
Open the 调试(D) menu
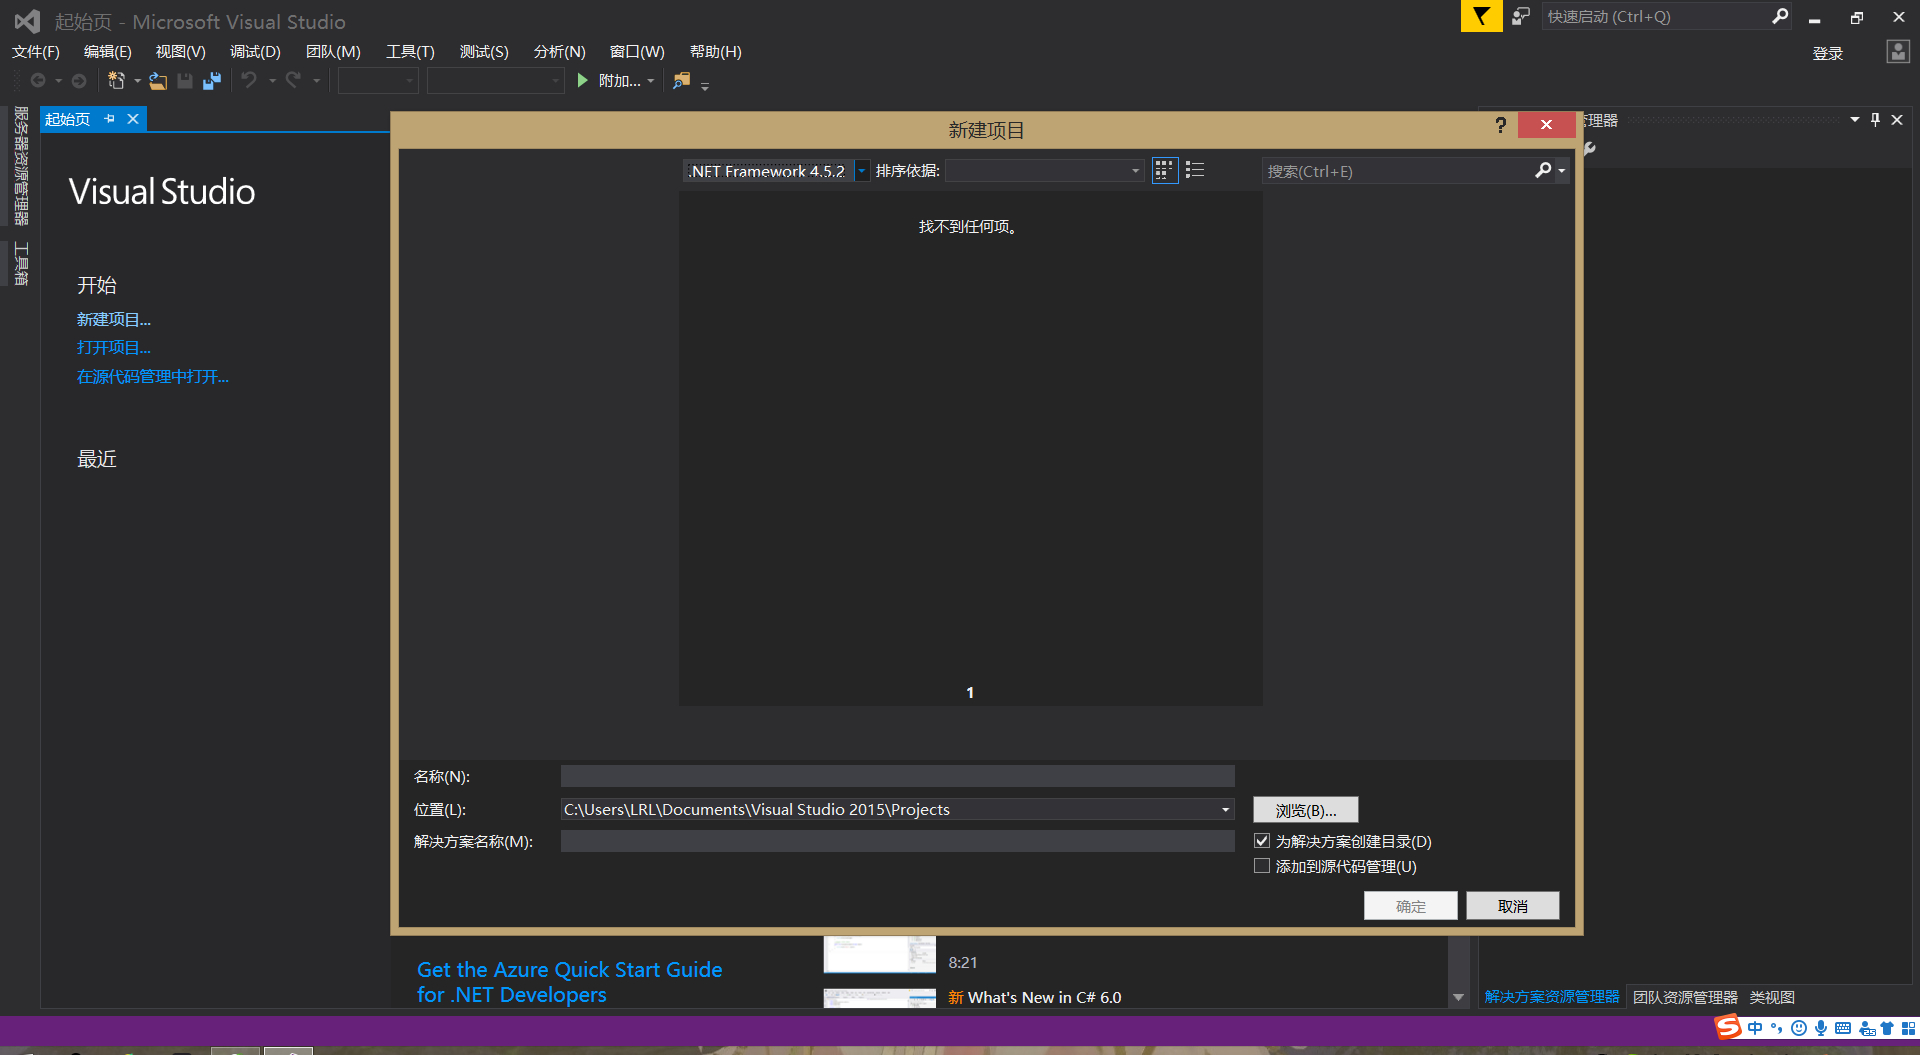(x=255, y=52)
